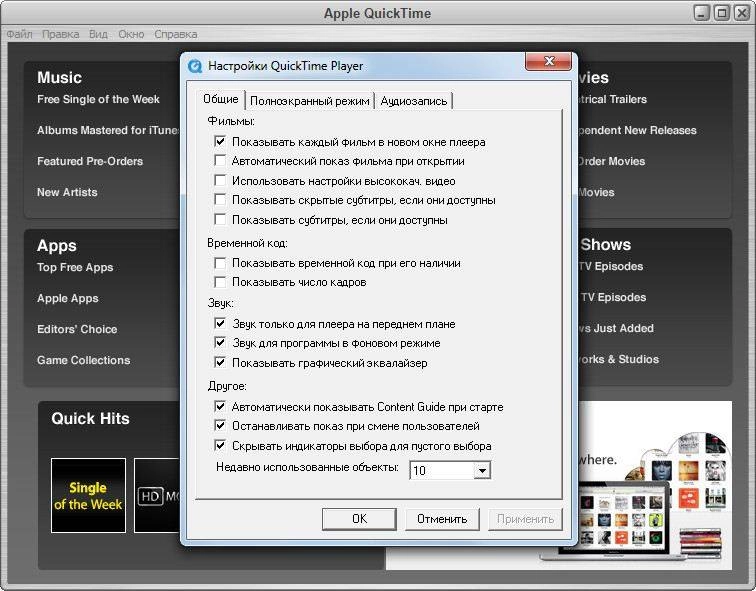Image resolution: width=756 pixels, height=591 pixels.
Task: Open 'Game Collections' link
Action: pyautogui.click(x=84, y=360)
